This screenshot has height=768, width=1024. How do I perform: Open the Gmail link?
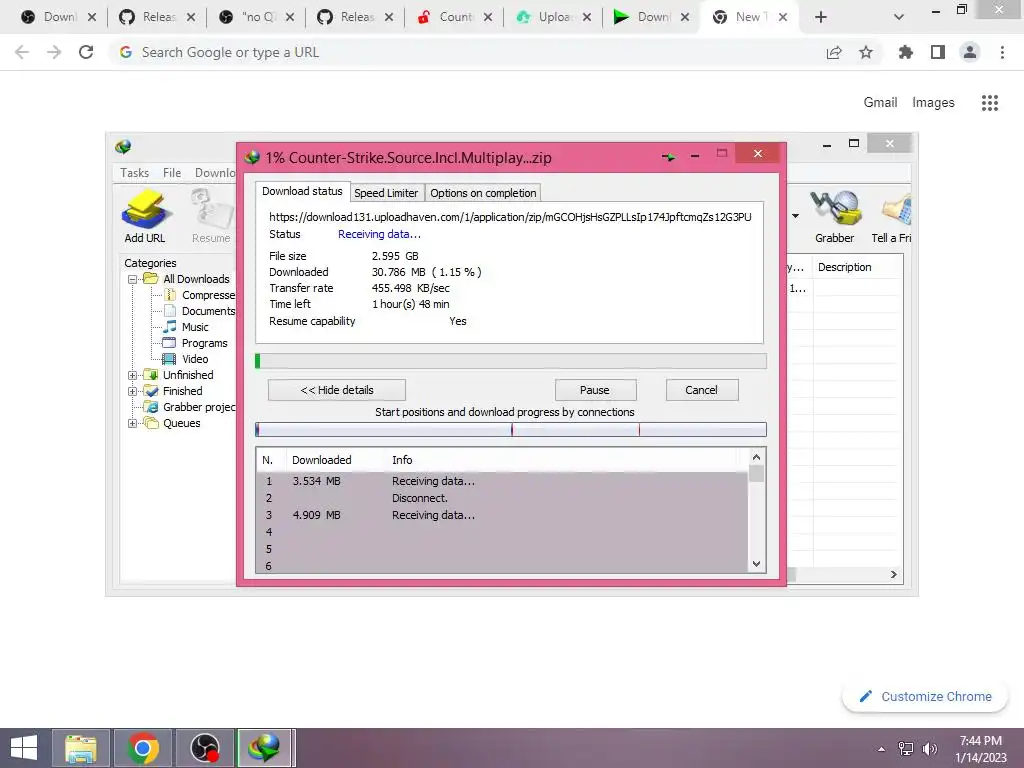(x=880, y=103)
